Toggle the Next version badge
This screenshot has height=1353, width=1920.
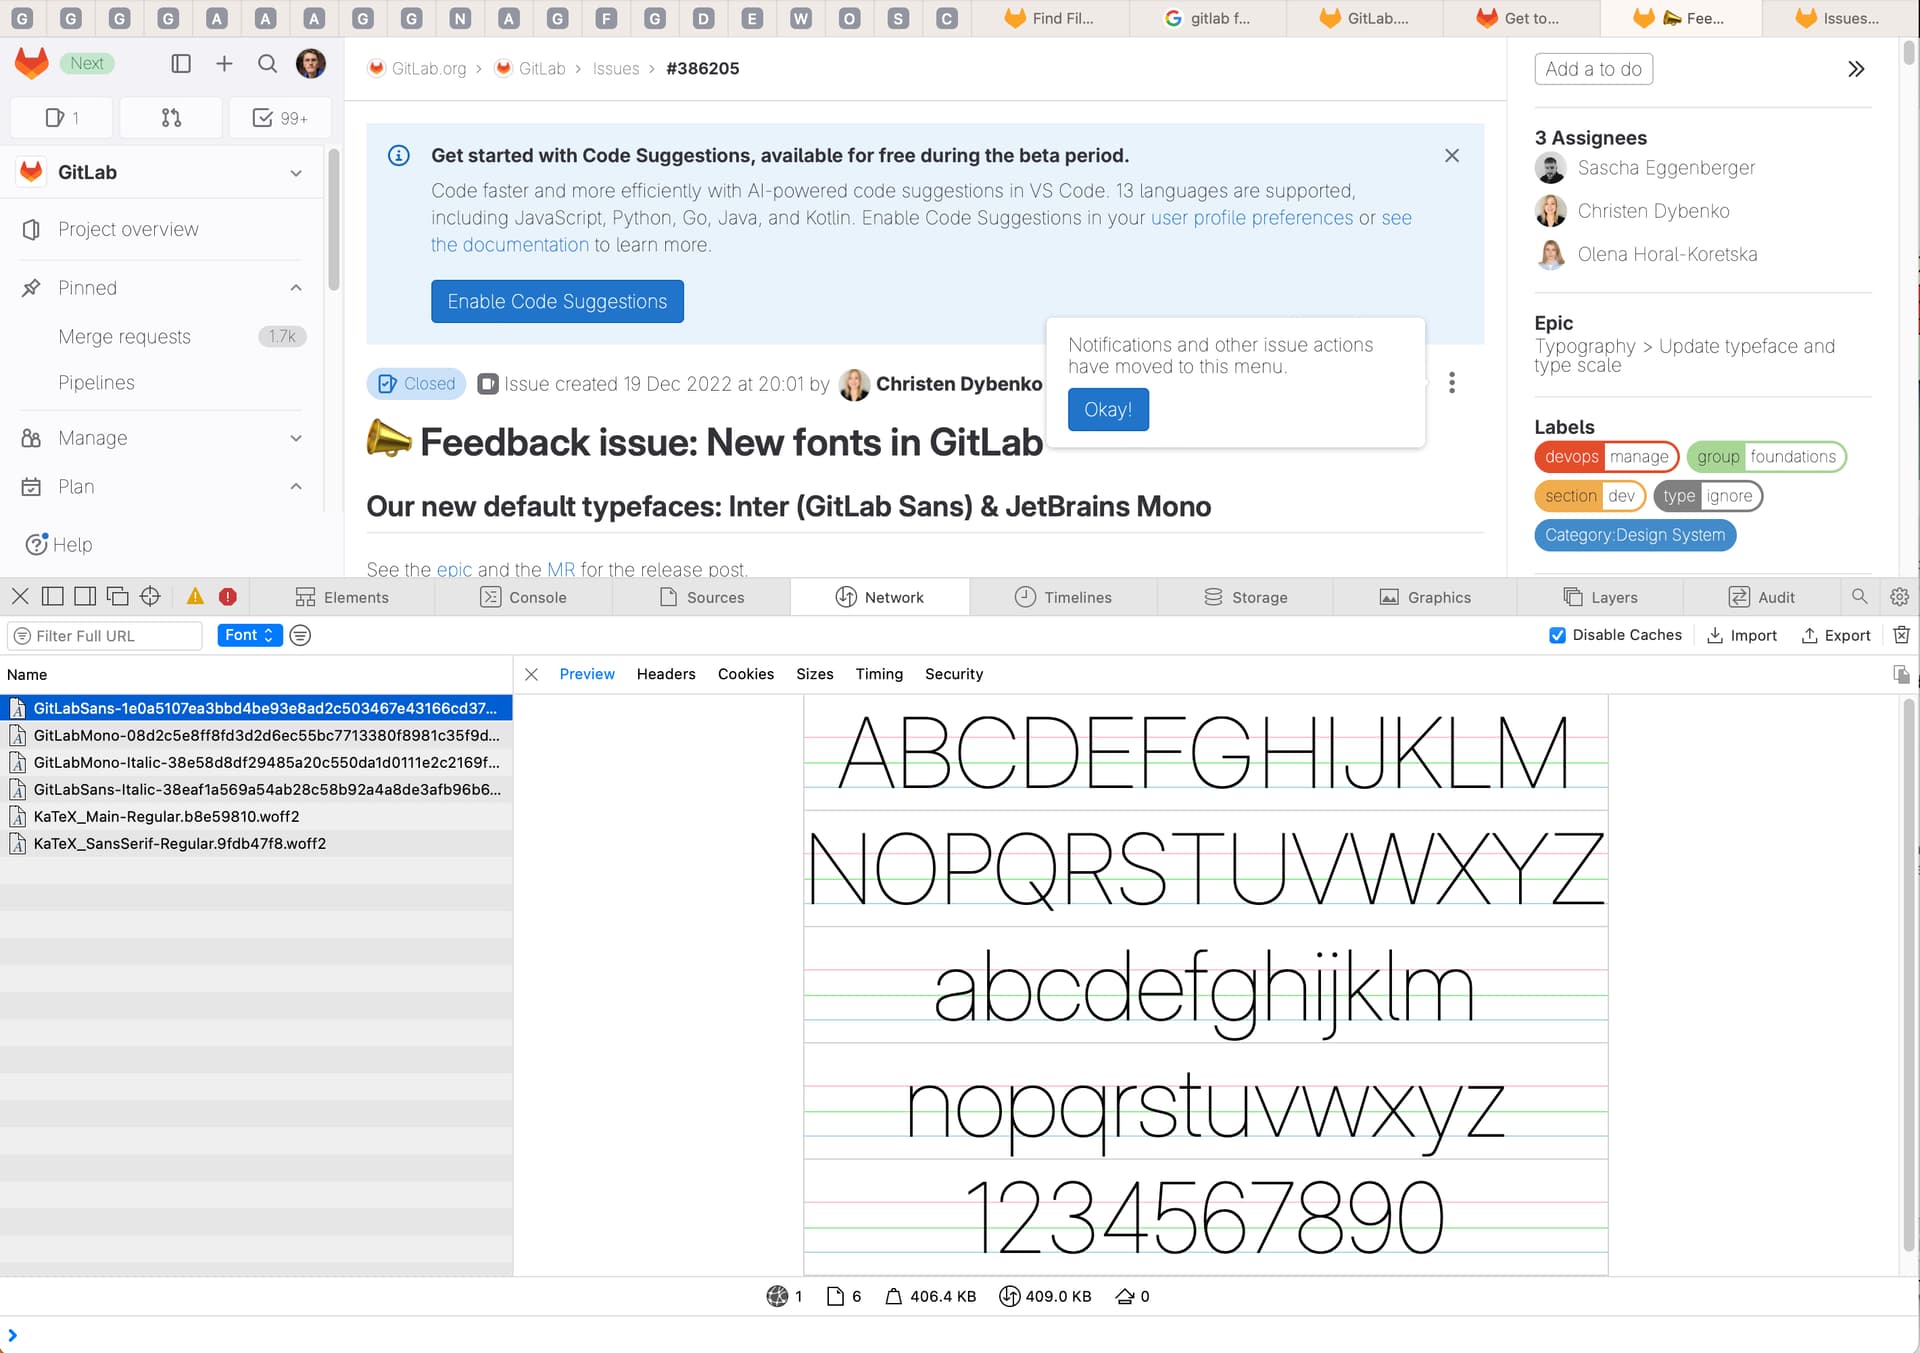tap(87, 63)
